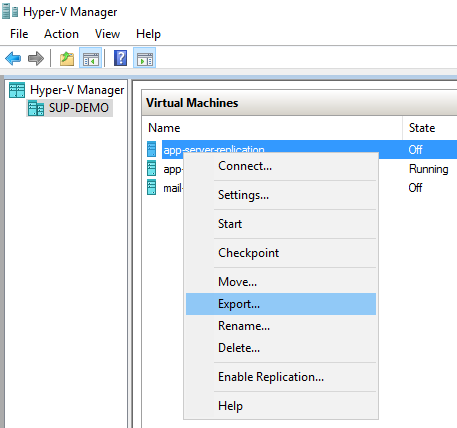
Task: Click the SUP-DEMO server icon in tree
Action: (36, 108)
